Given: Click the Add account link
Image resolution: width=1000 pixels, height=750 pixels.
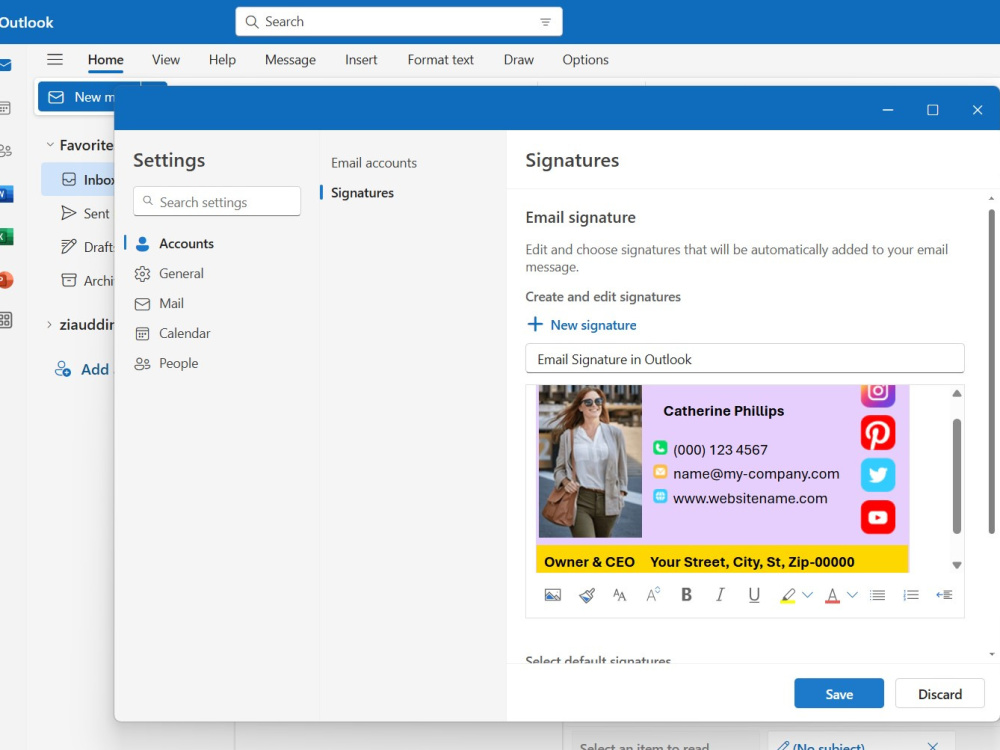Looking at the screenshot, I should pyautogui.click(x=83, y=369).
